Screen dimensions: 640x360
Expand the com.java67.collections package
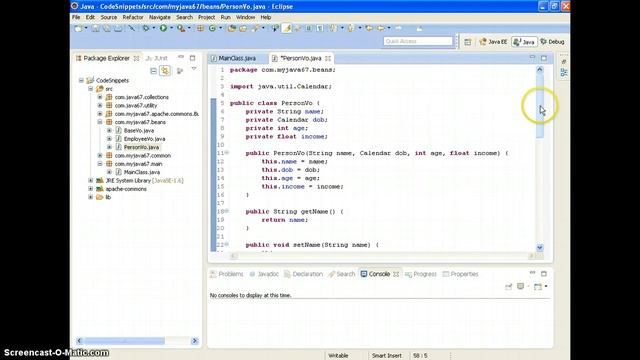point(100,97)
